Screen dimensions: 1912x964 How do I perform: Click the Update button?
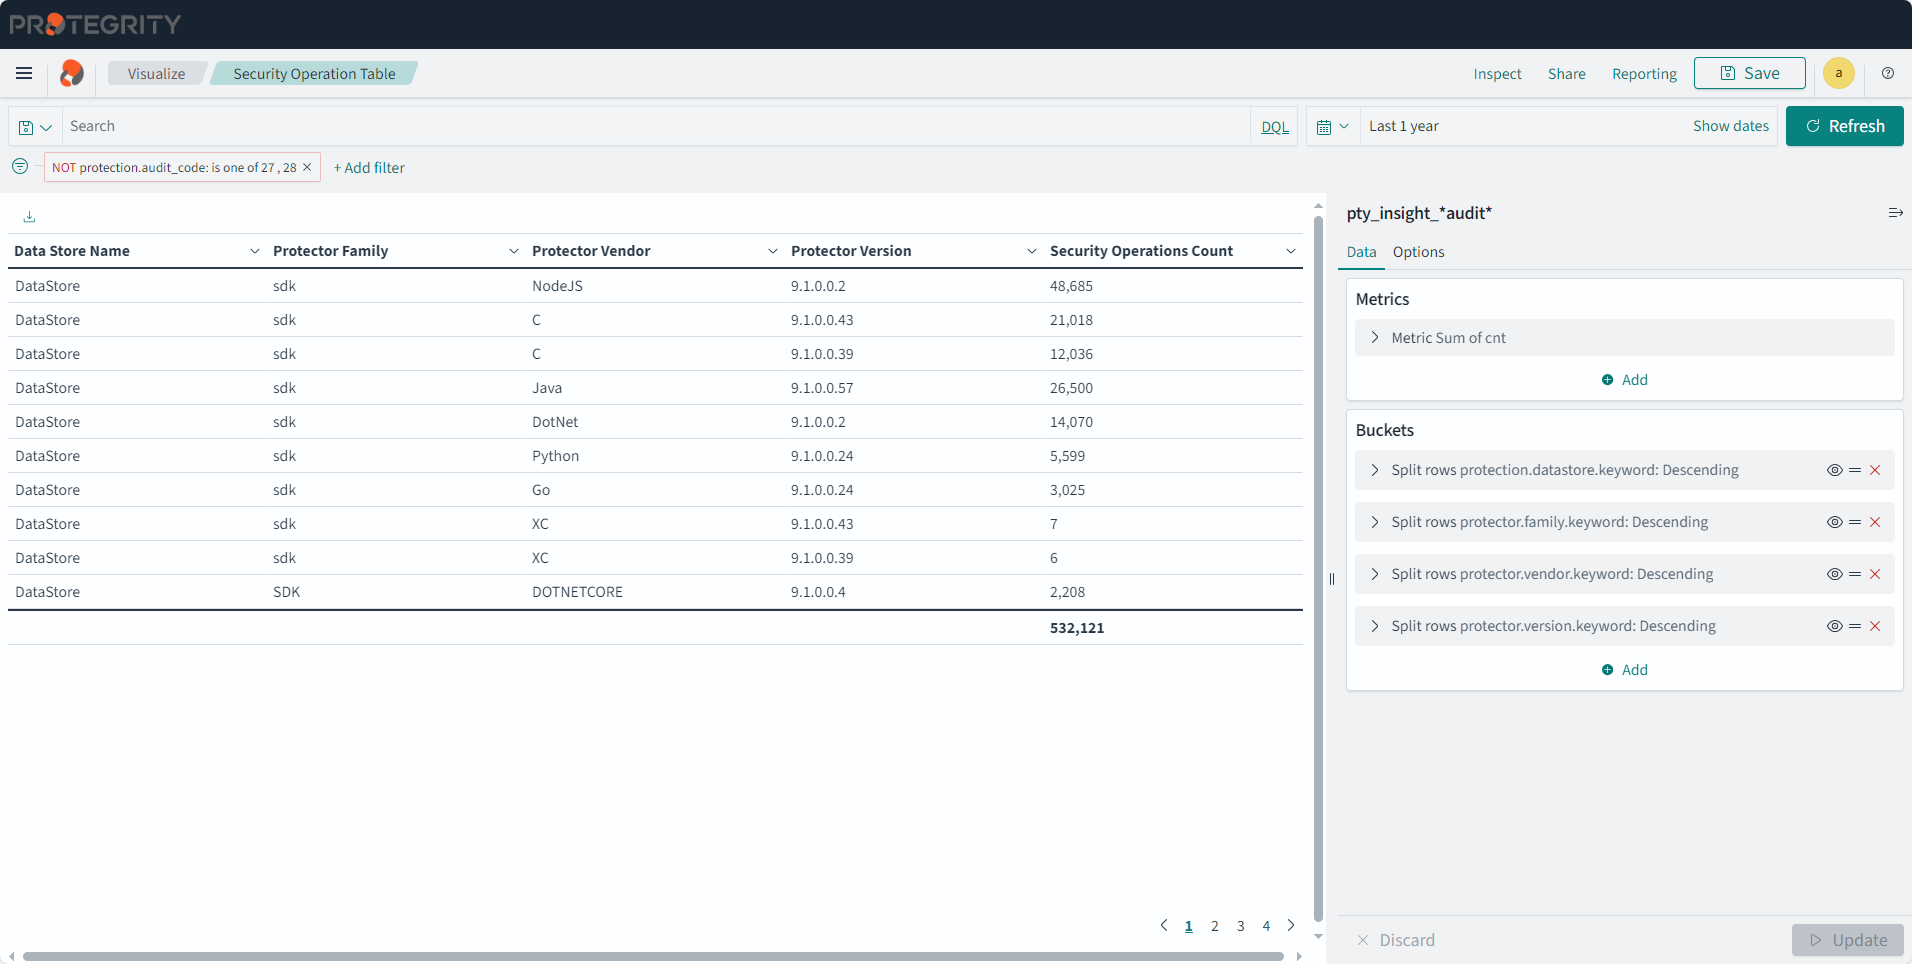(1848, 940)
